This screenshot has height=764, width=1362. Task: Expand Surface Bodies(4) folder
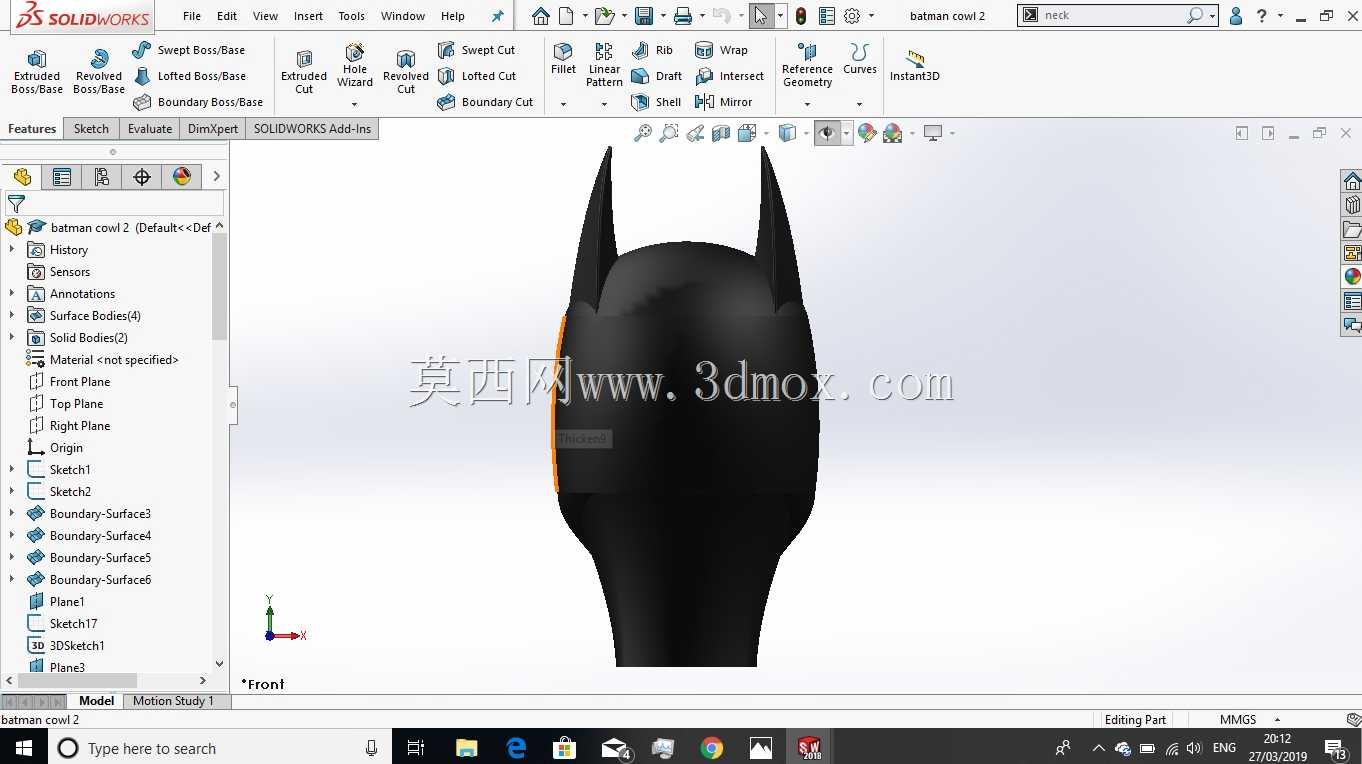12,316
